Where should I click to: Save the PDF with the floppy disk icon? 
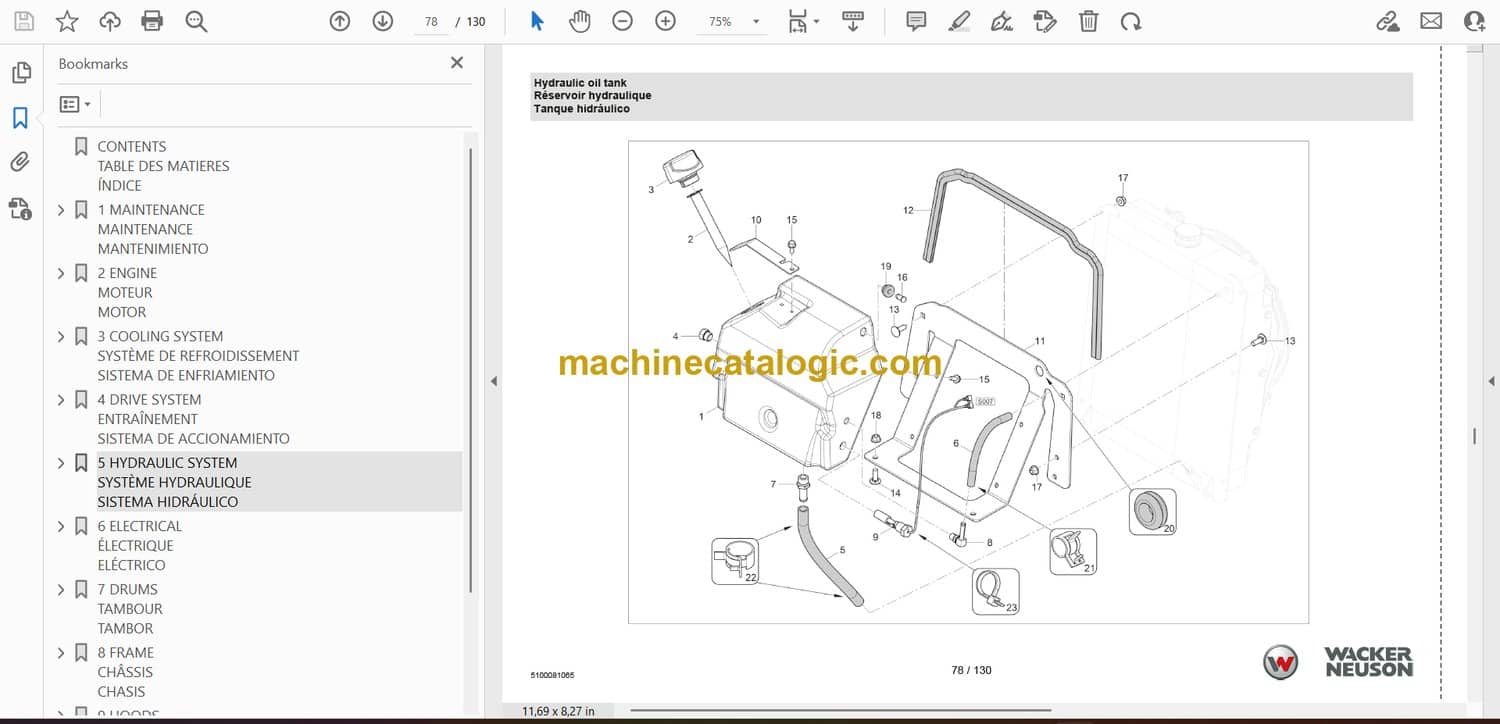point(24,21)
